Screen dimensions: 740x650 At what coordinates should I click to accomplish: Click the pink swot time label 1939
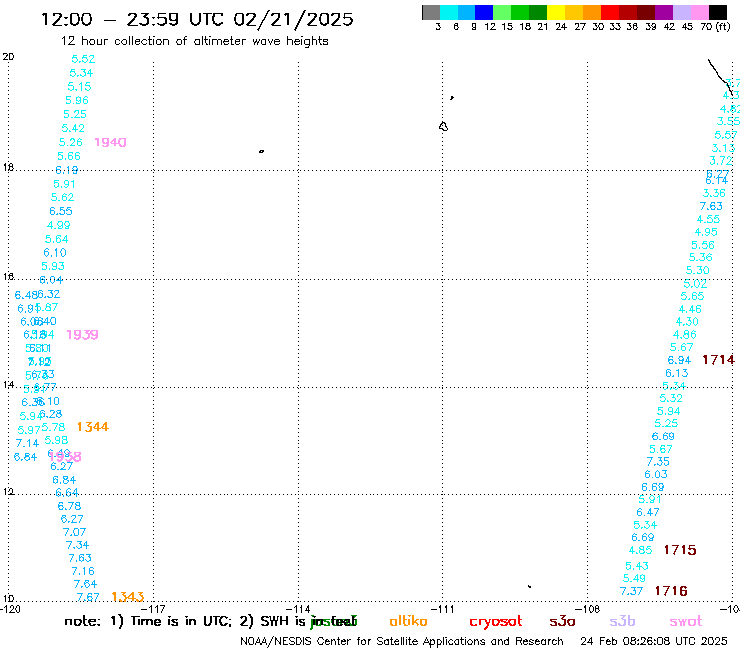pyautogui.click(x=82, y=335)
